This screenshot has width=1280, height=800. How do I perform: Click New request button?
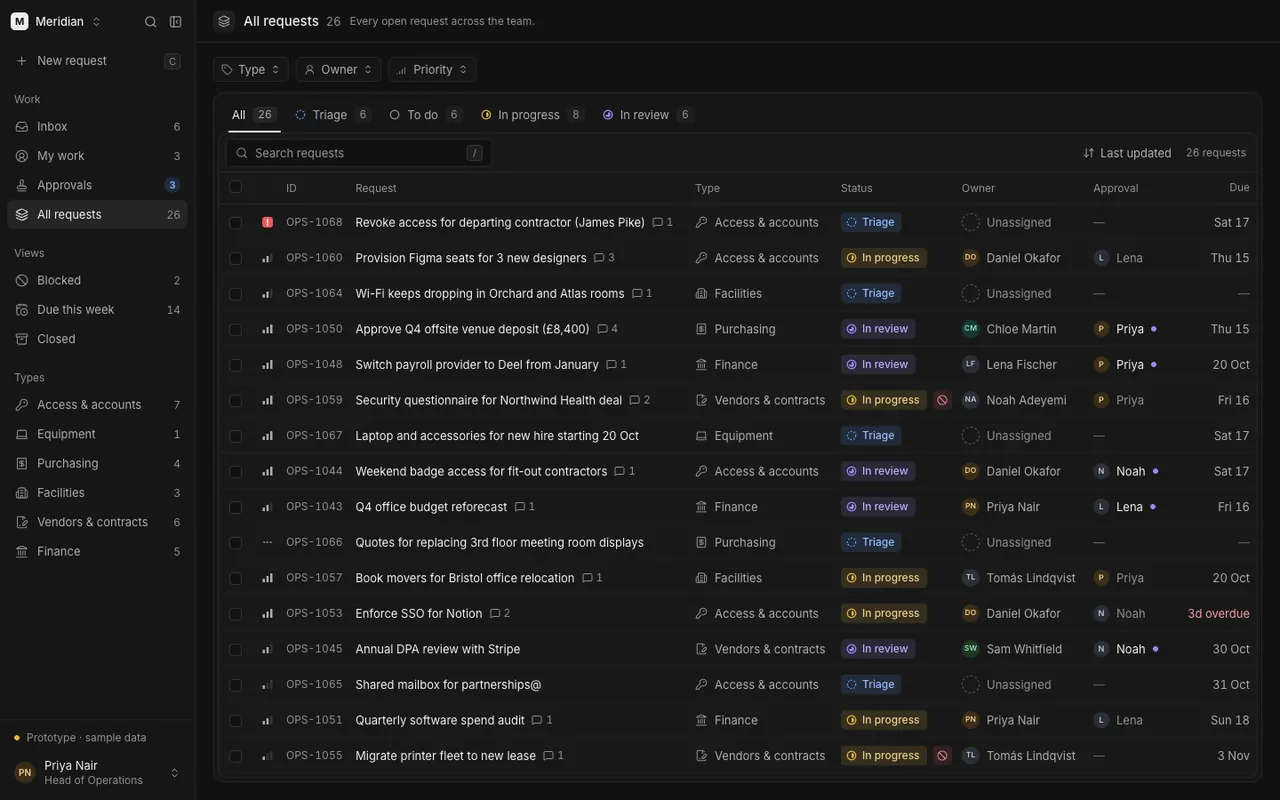pyautogui.click(x=97, y=61)
